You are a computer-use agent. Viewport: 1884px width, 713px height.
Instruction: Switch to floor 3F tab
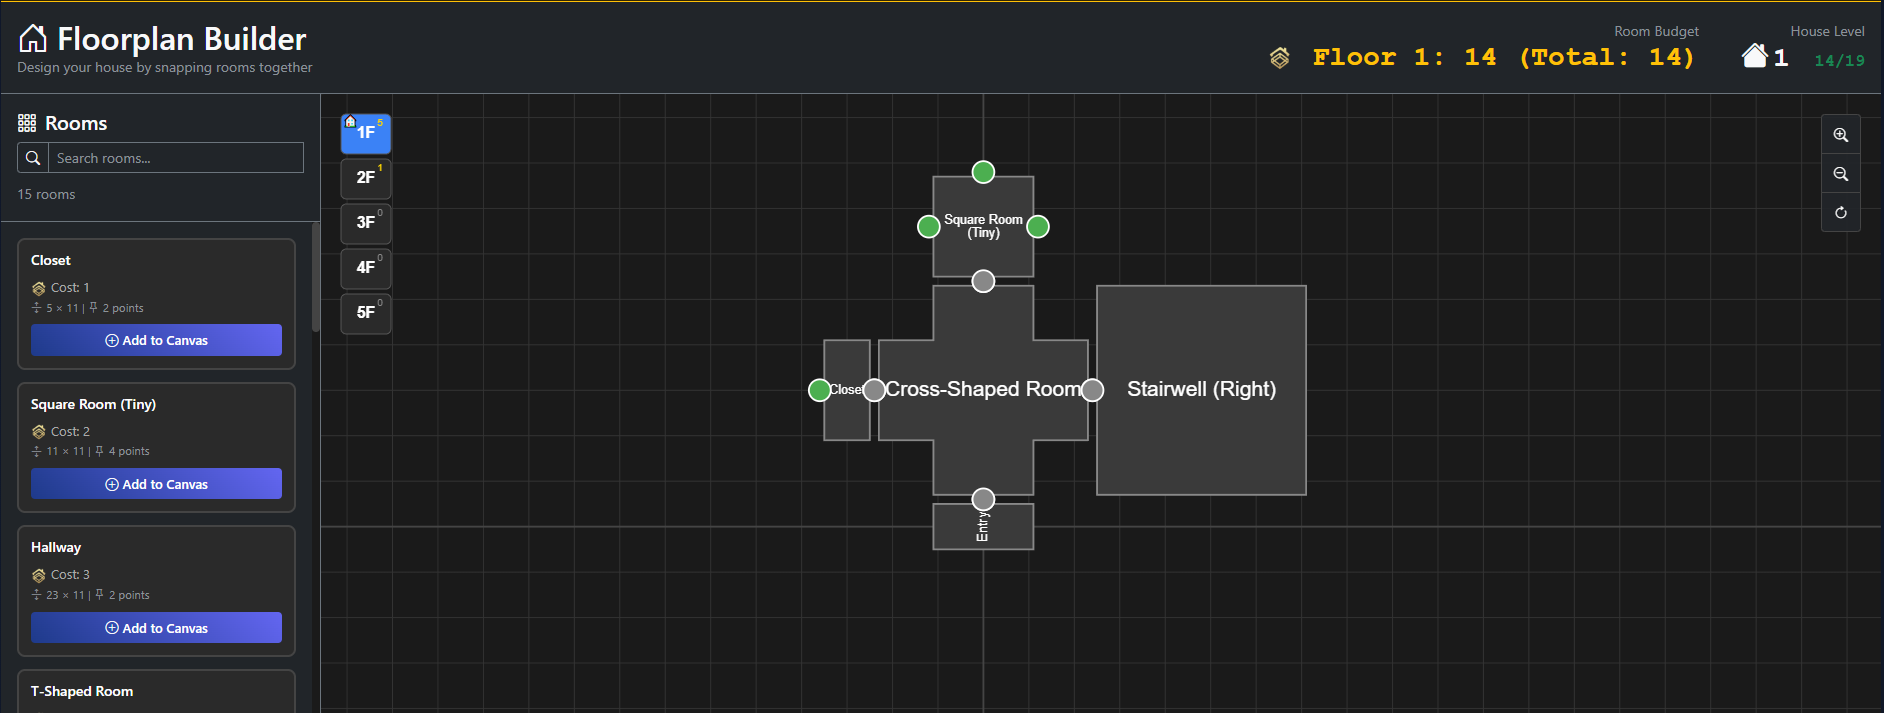point(366,223)
